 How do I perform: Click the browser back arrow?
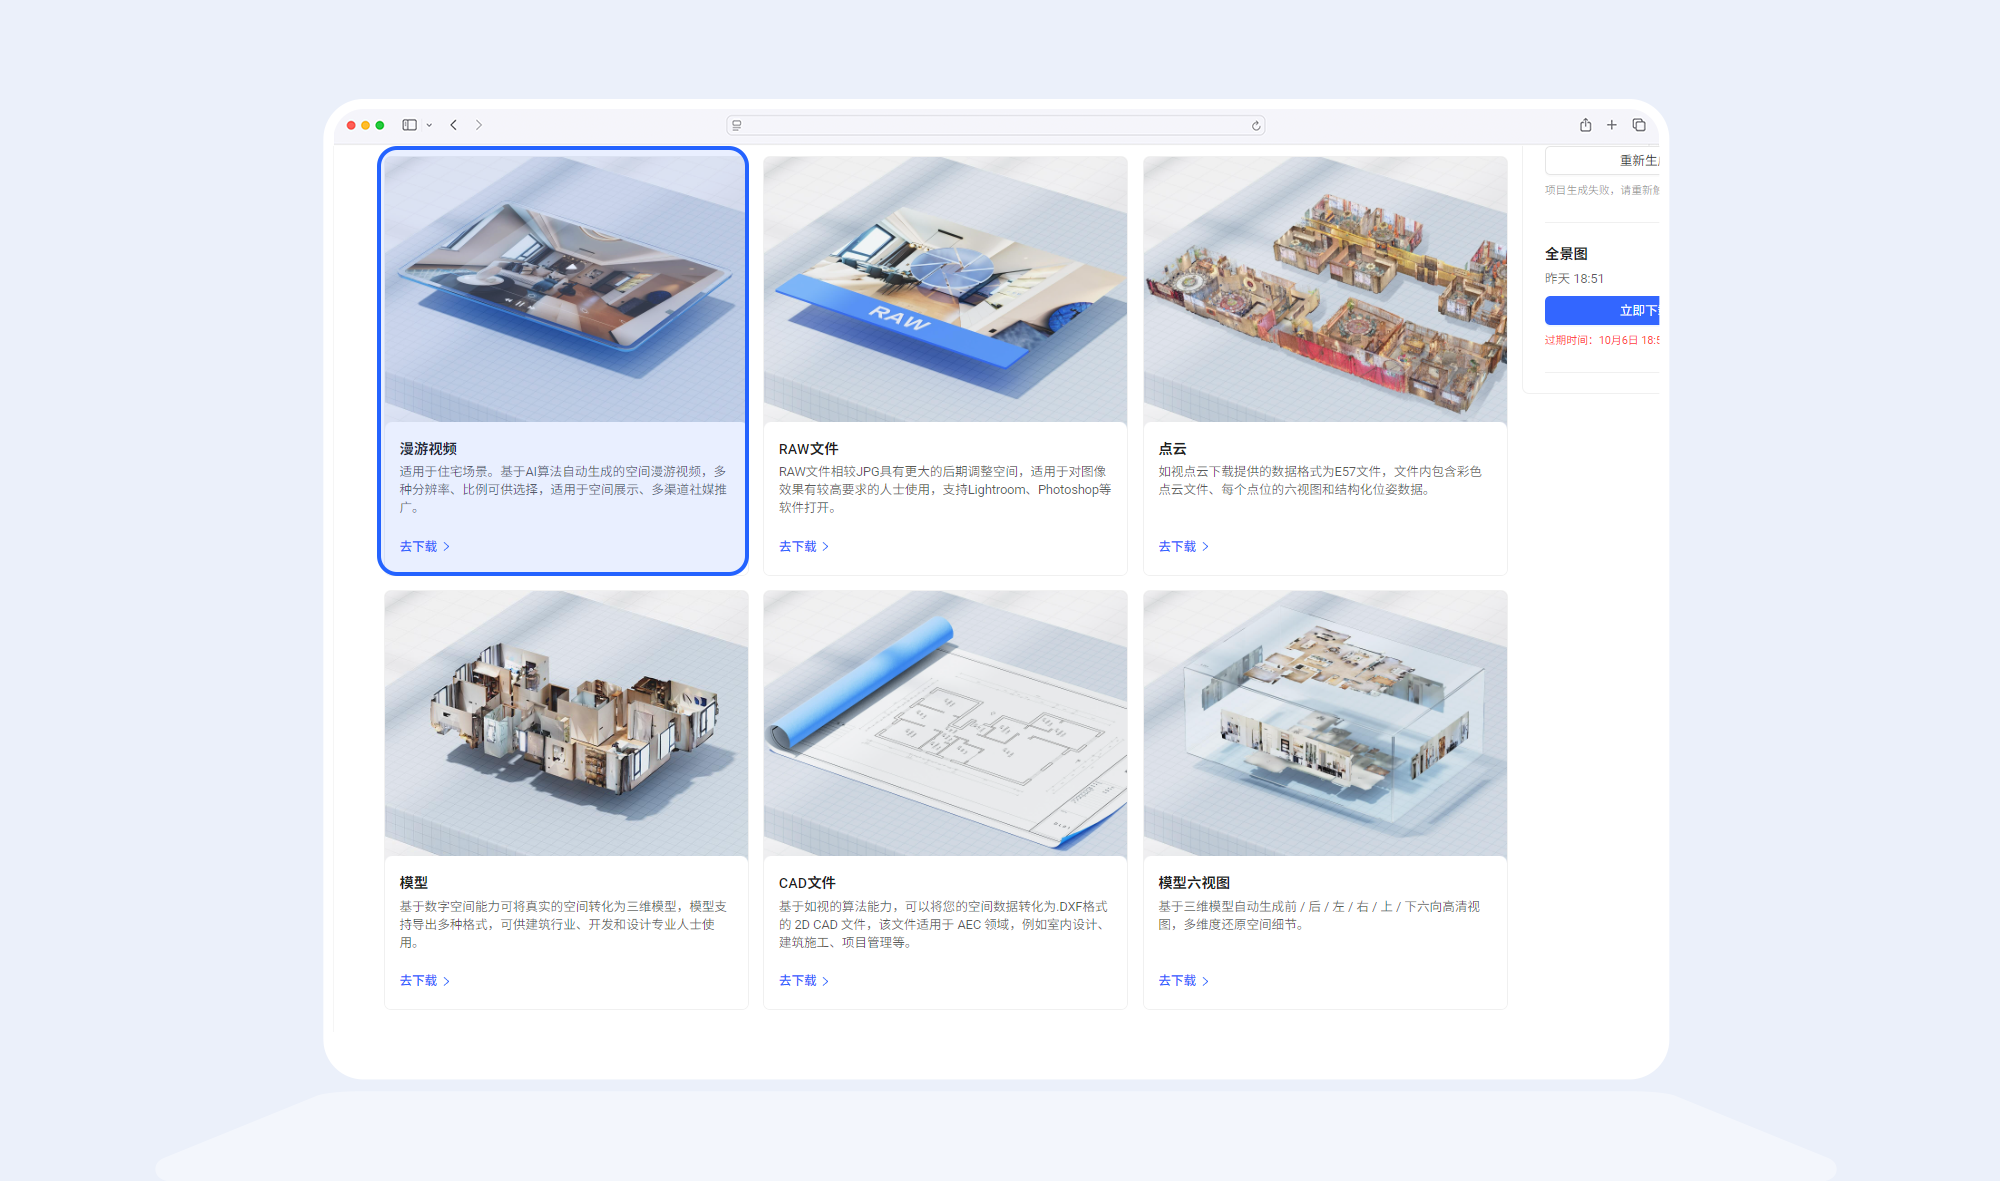[454, 125]
